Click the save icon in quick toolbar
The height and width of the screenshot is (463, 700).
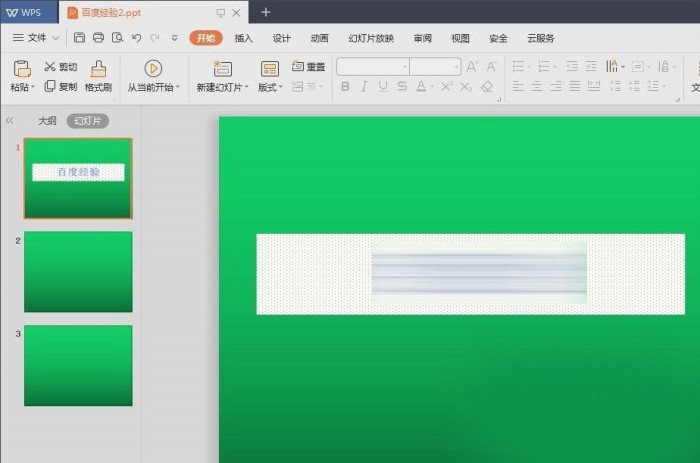pyautogui.click(x=80, y=38)
